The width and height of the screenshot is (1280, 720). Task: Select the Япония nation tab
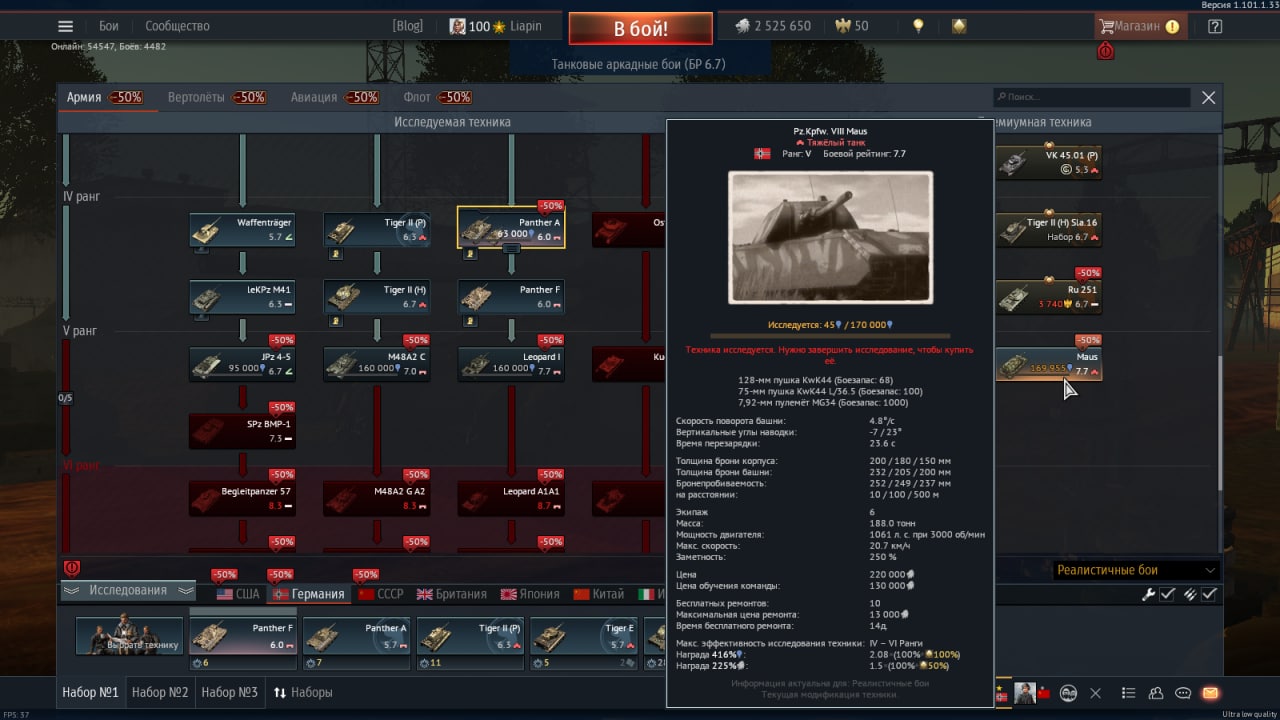tap(530, 594)
